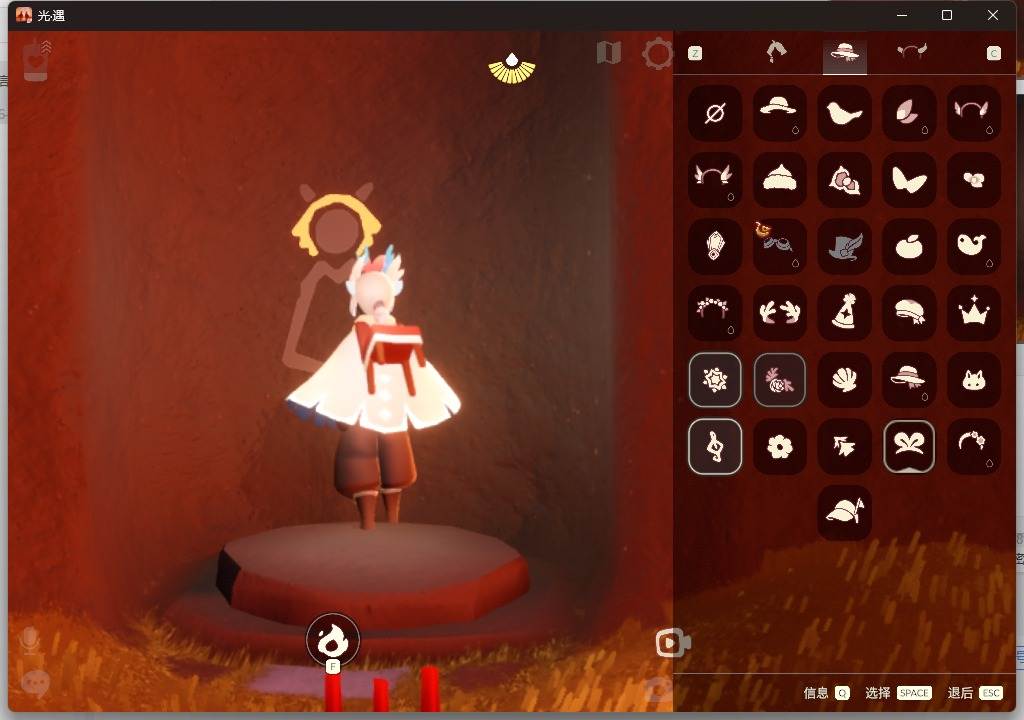Select the winged horns headband in second row
1024x720 pixels.
point(715,180)
